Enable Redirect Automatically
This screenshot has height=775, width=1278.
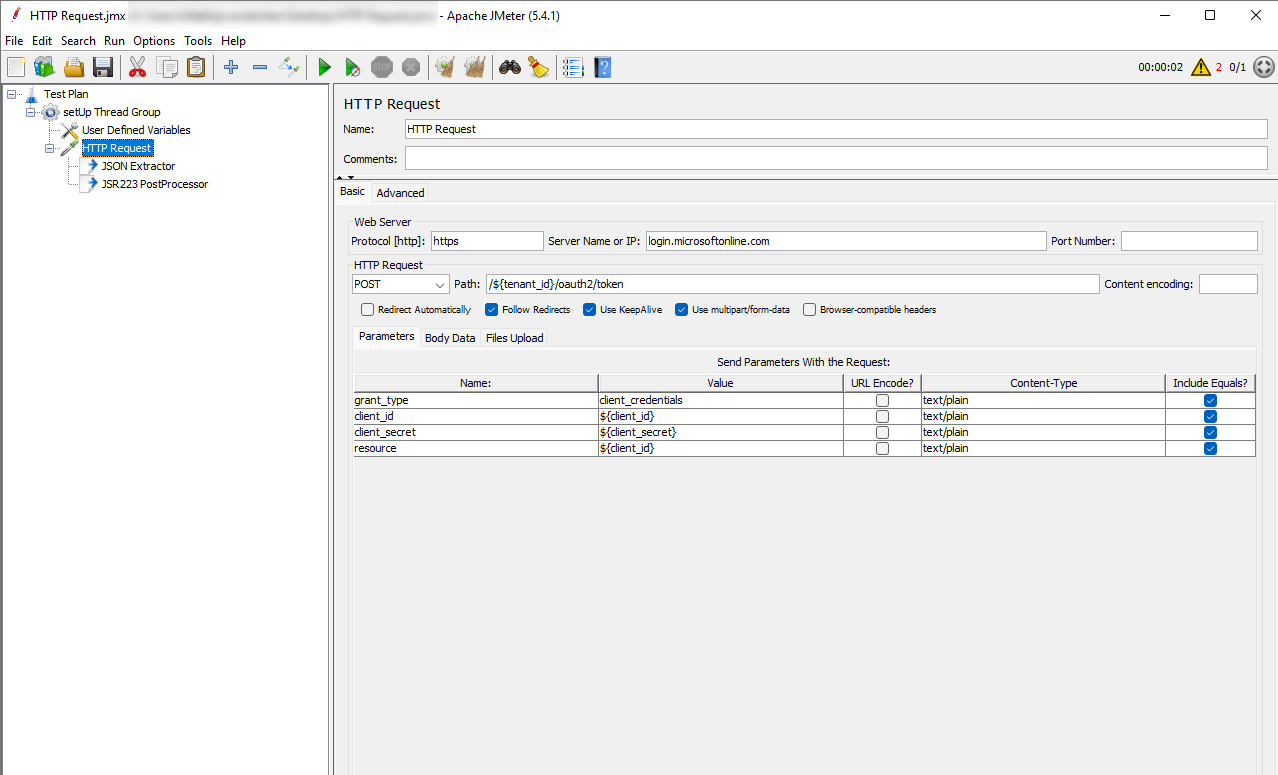click(367, 309)
